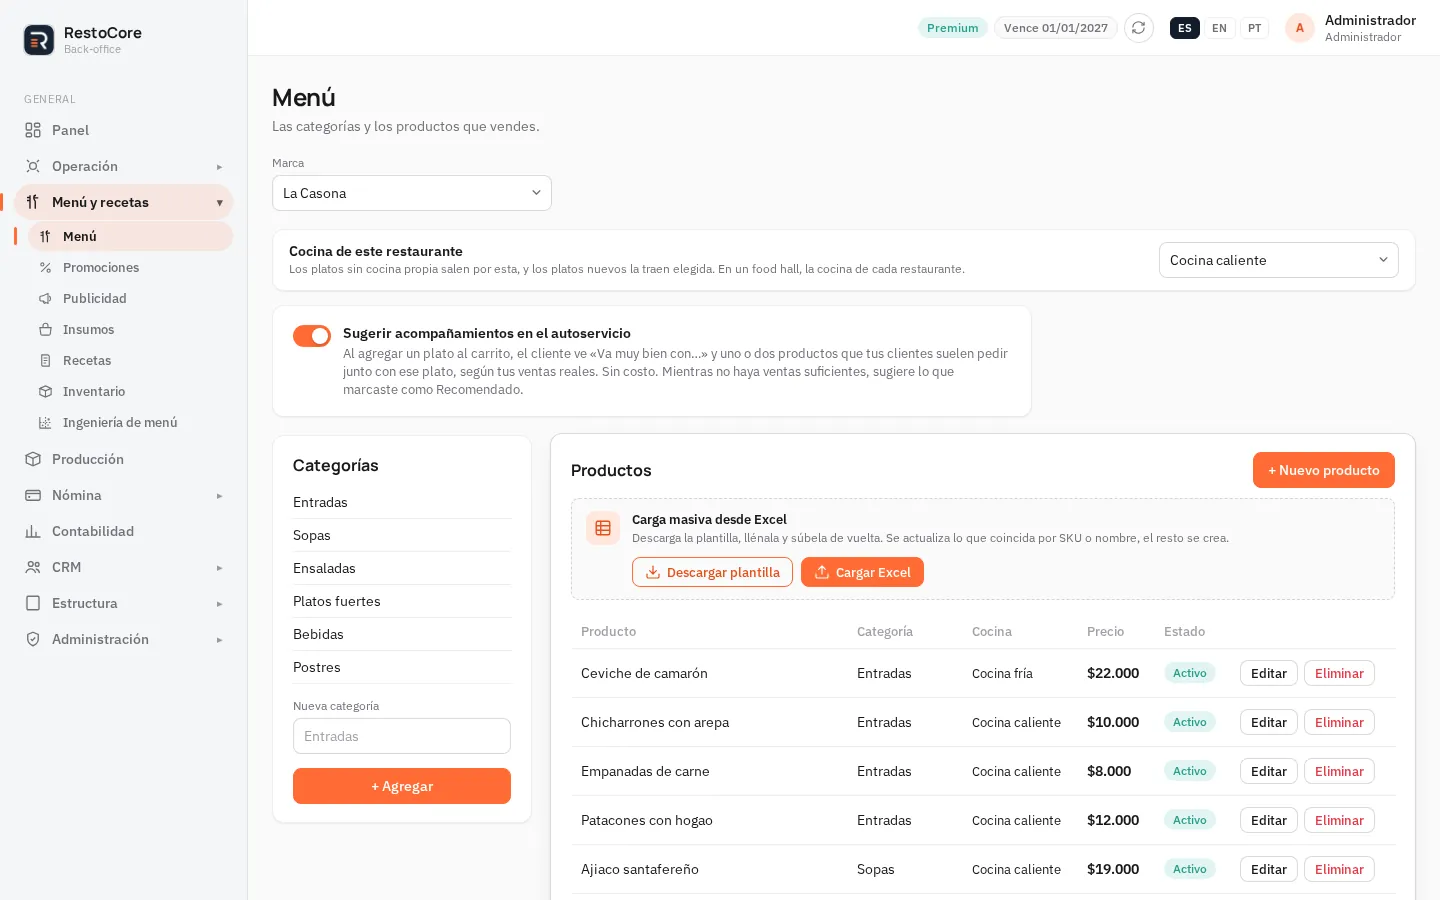Expand the Administración section arrow

219,640
